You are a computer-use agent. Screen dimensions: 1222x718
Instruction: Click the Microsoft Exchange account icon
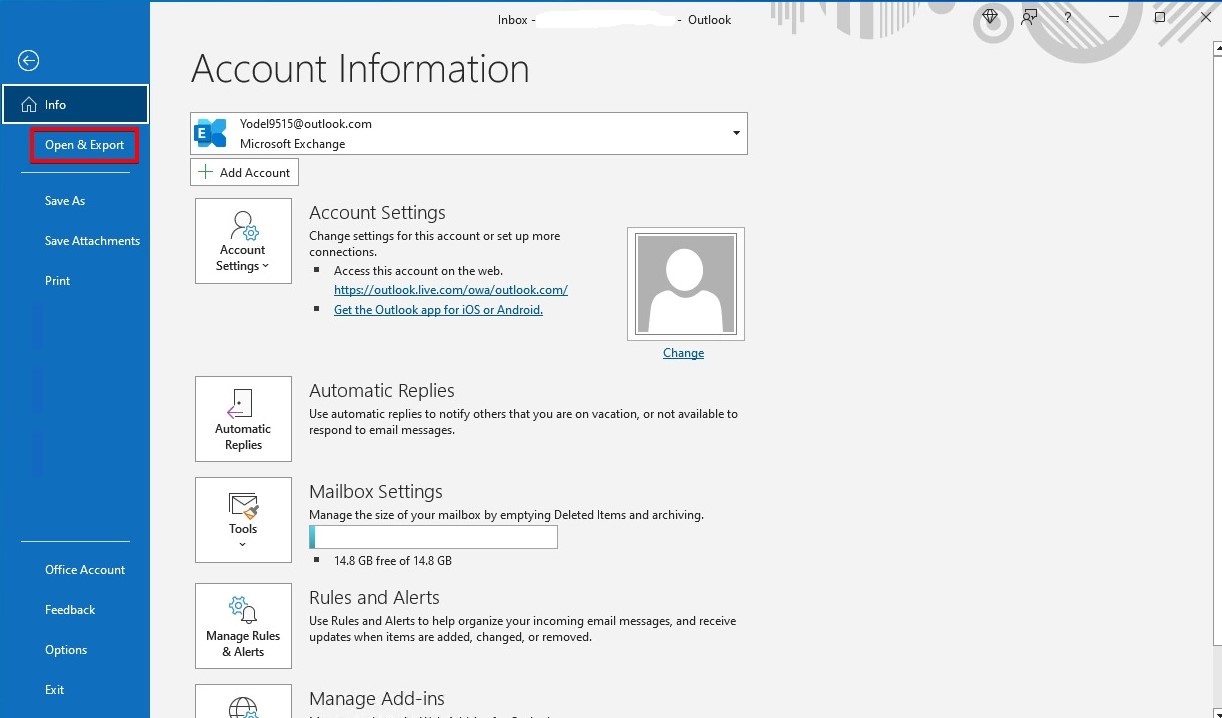211,133
